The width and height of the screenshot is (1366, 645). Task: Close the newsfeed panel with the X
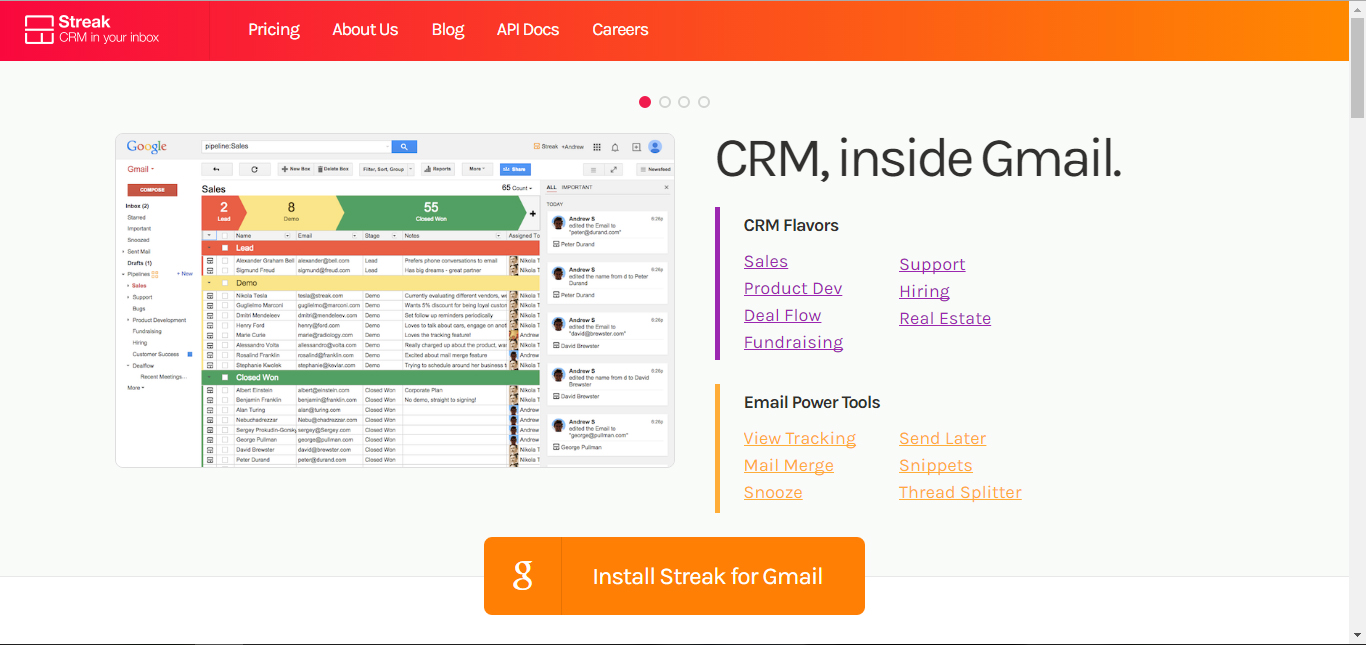pyautogui.click(x=667, y=187)
